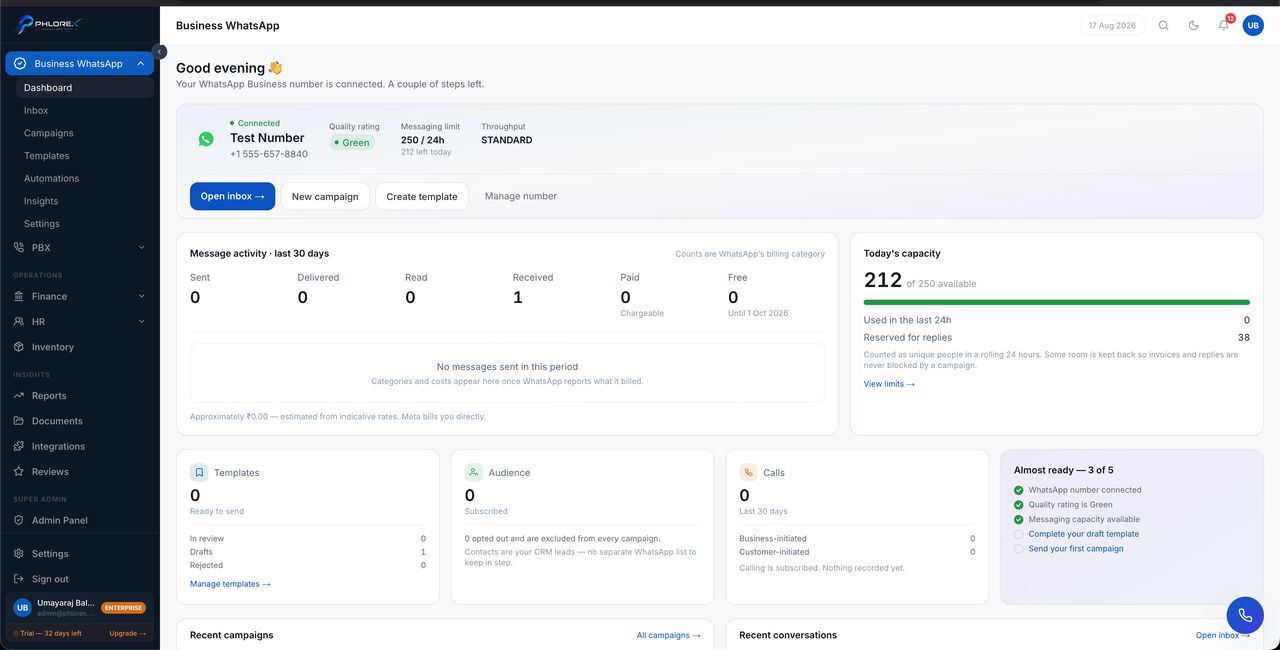Click the Reviews star icon
The width and height of the screenshot is (1280, 650).
pos(20,471)
